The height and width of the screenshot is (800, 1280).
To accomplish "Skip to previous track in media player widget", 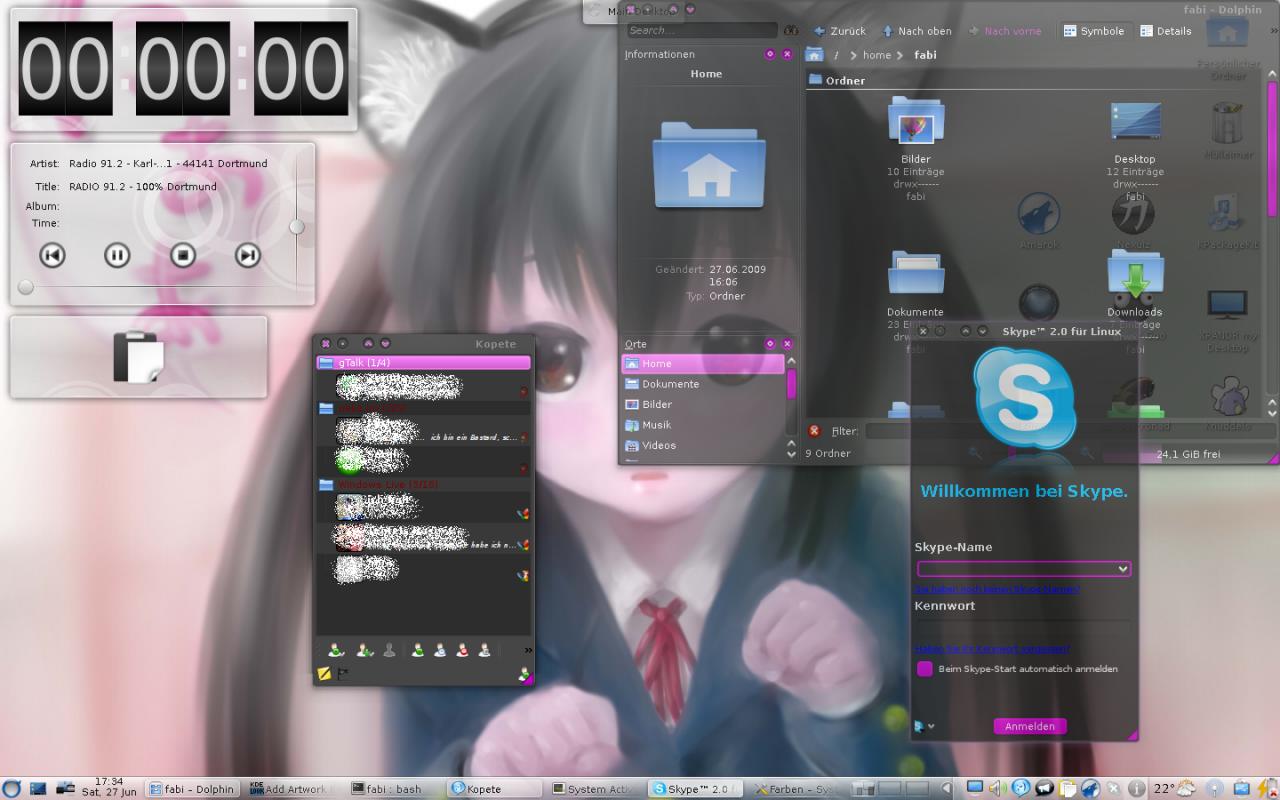I will click(52, 255).
